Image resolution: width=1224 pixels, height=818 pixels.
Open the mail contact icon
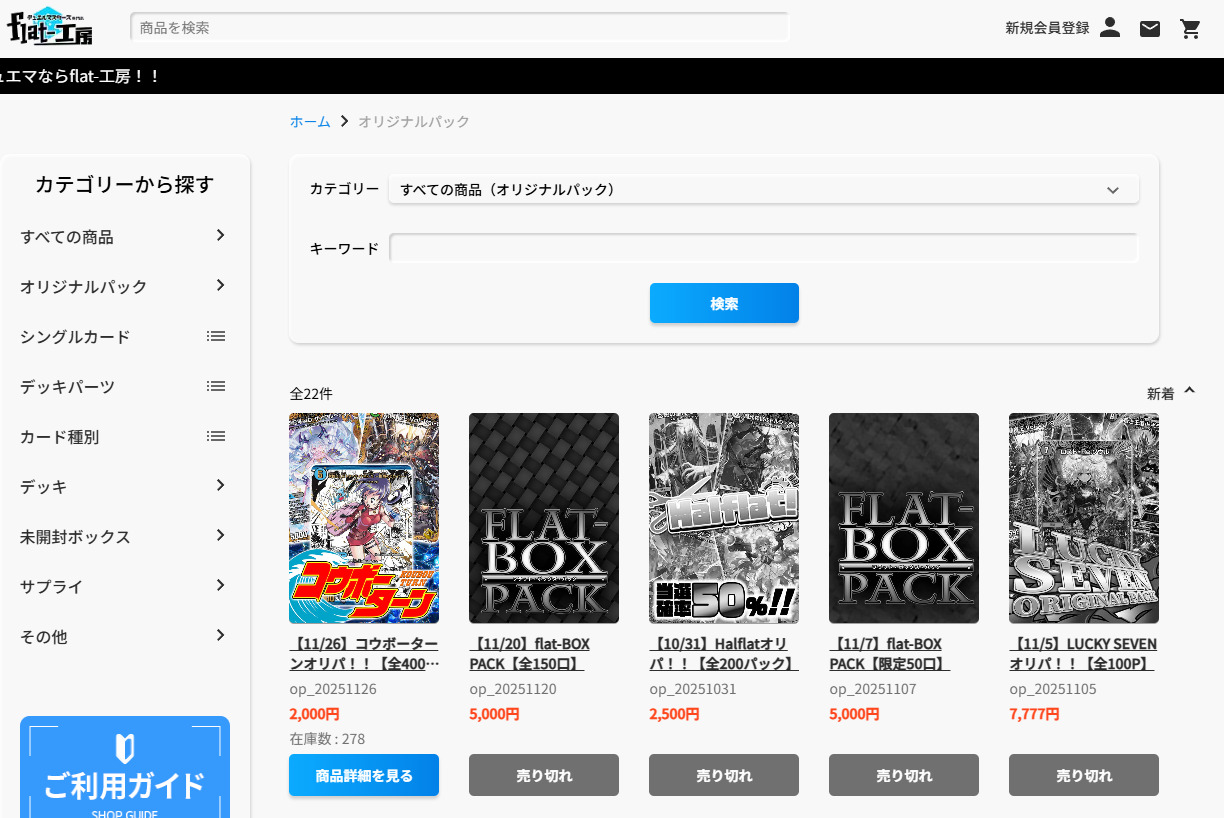tap(1150, 28)
